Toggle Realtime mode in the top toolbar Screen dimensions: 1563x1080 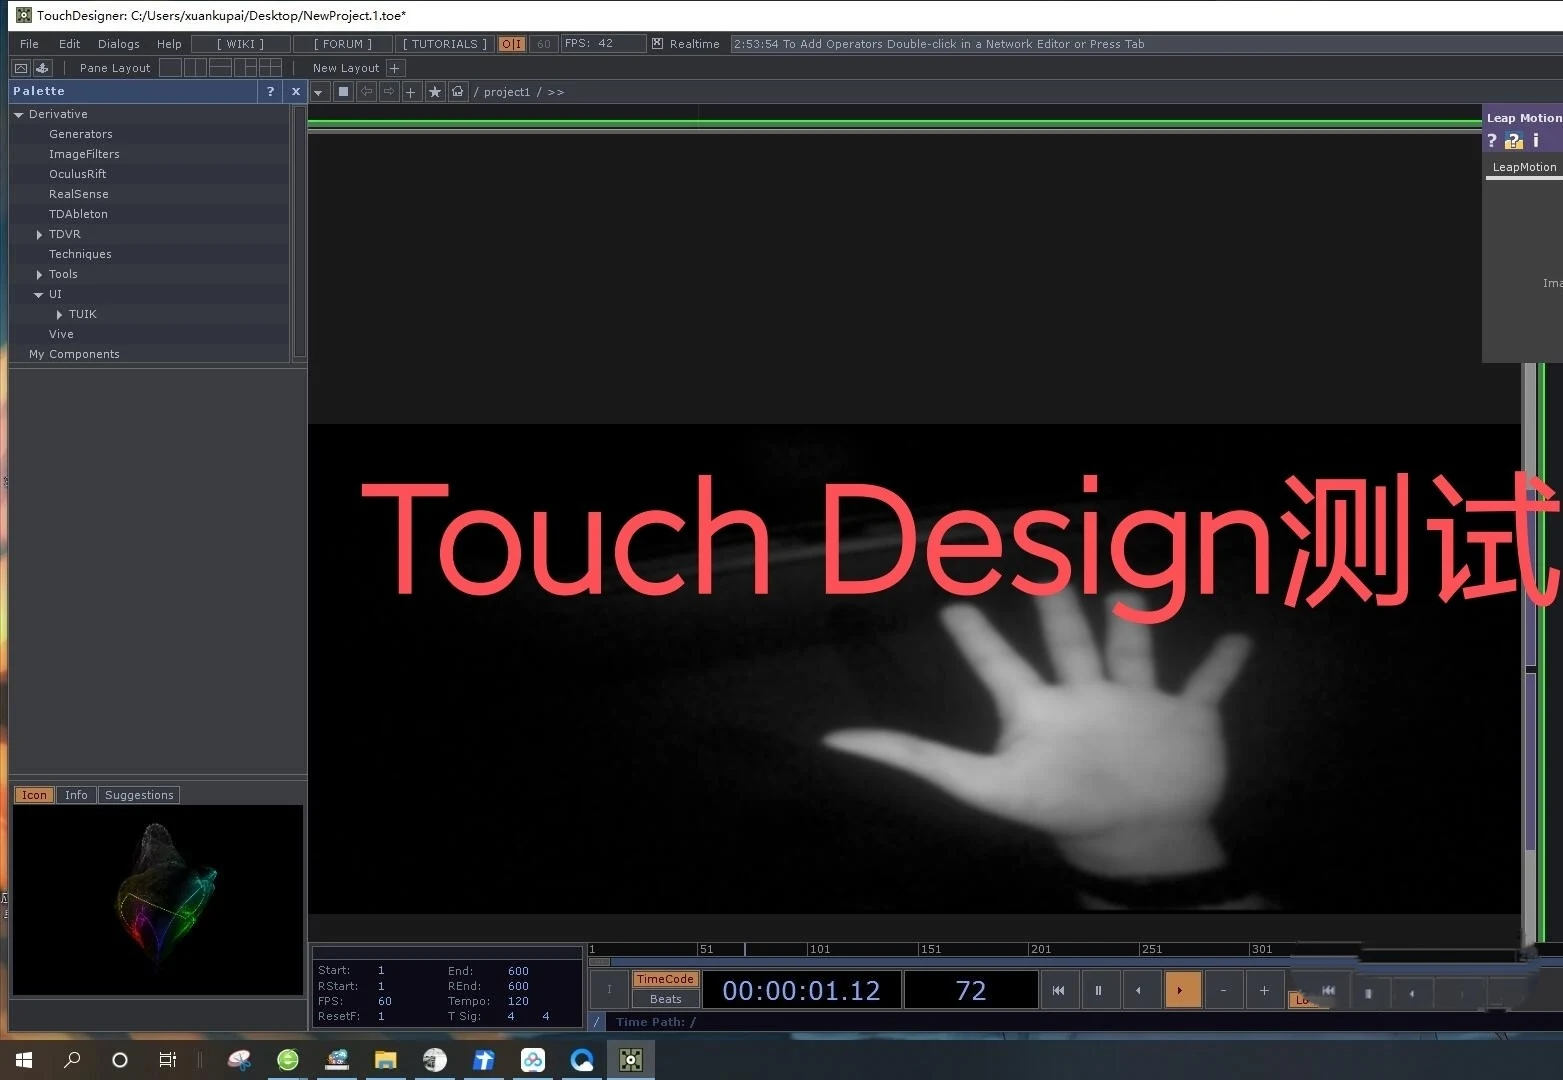(x=686, y=43)
